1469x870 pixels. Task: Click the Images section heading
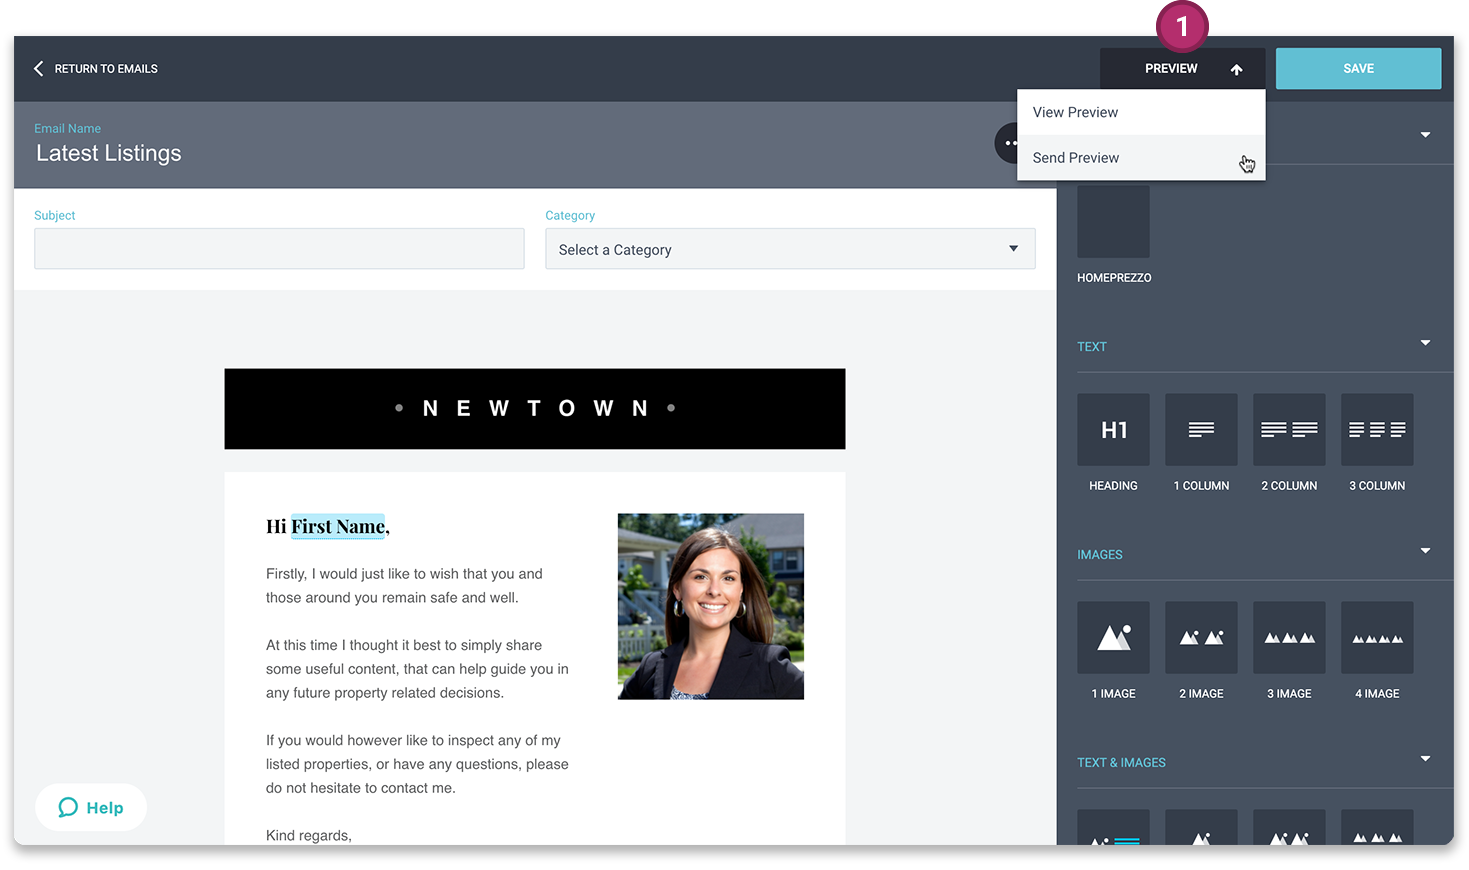coord(1100,555)
